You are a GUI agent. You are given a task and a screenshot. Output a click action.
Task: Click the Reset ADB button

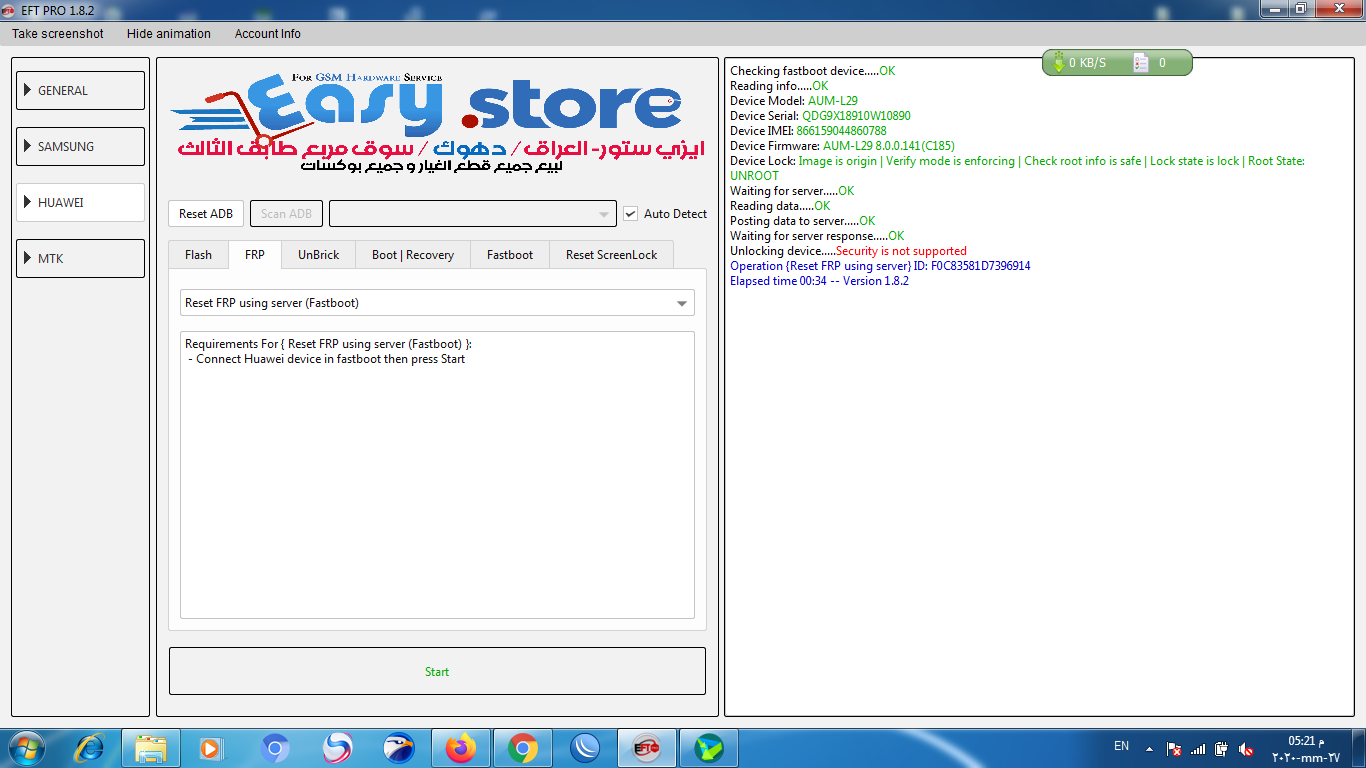point(206,214)
